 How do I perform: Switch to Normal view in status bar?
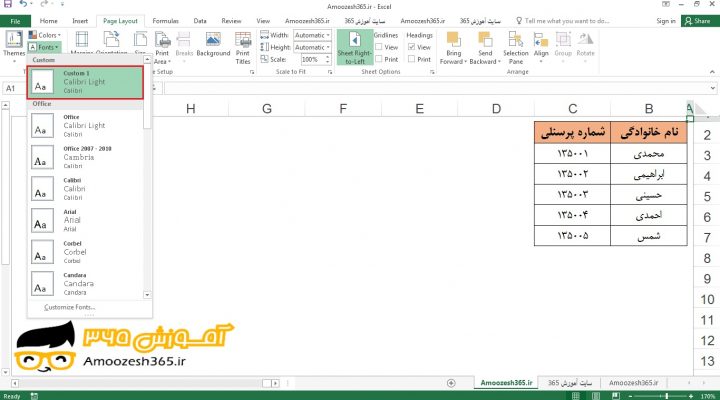coord(575,396)
